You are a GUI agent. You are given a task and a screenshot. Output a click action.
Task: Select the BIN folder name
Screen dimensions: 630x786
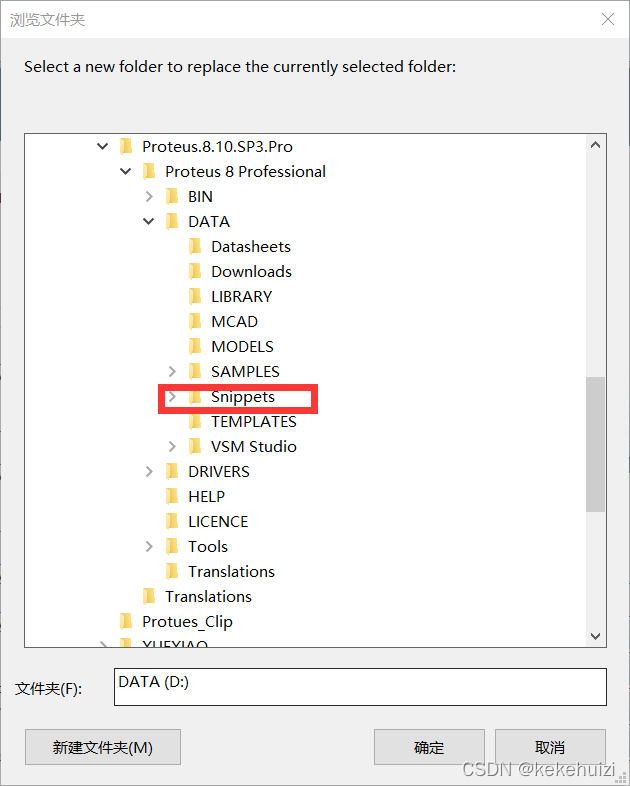pyautogui.click(x=200, y=196)
